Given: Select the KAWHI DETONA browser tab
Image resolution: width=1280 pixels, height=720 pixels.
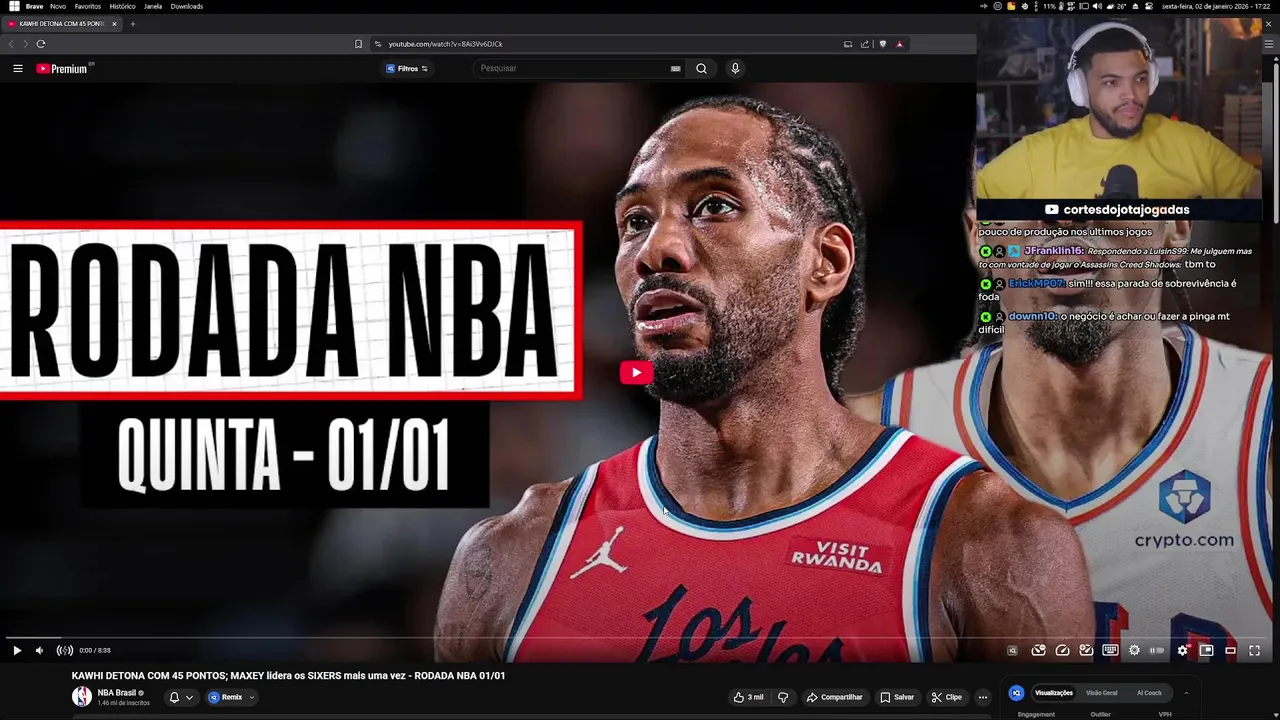Looking at the screenshot, I should tap(62, 24).
